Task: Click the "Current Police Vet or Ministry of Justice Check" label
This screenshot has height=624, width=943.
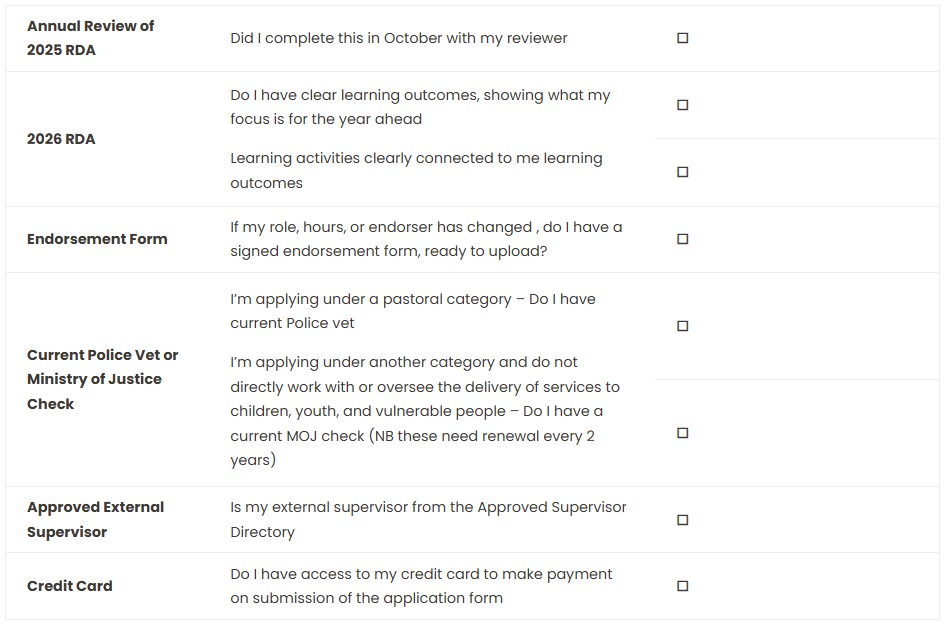Action: (102, 379)
